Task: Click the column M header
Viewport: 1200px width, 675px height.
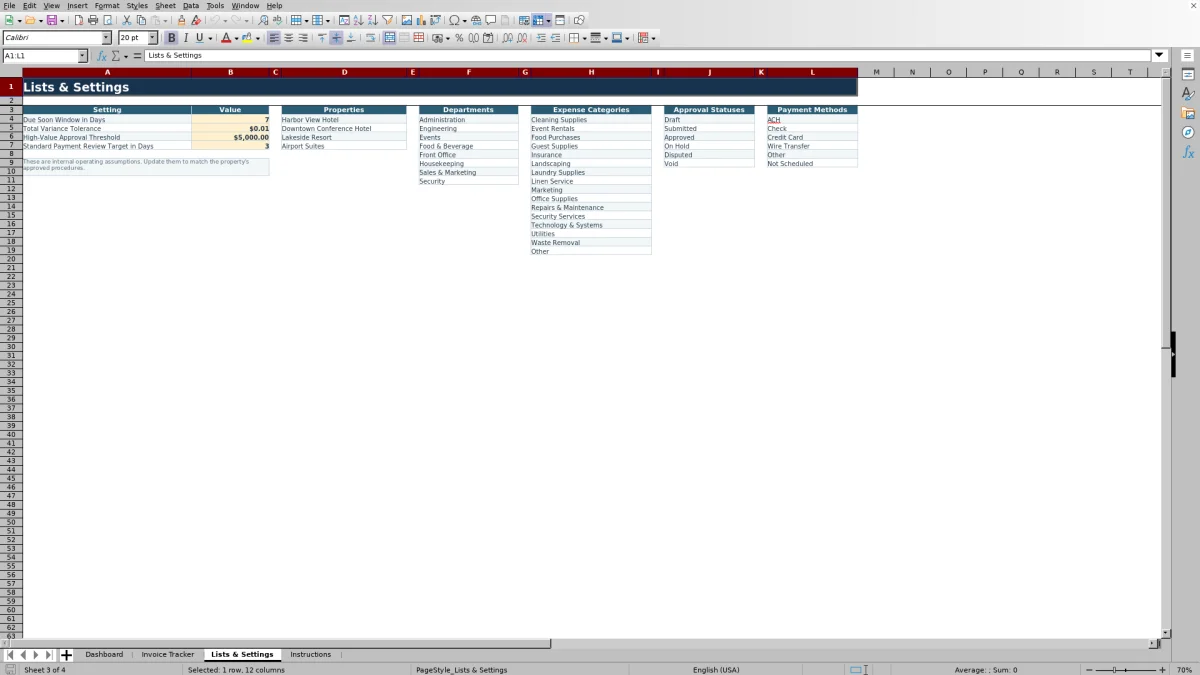Action: point(876,72)
